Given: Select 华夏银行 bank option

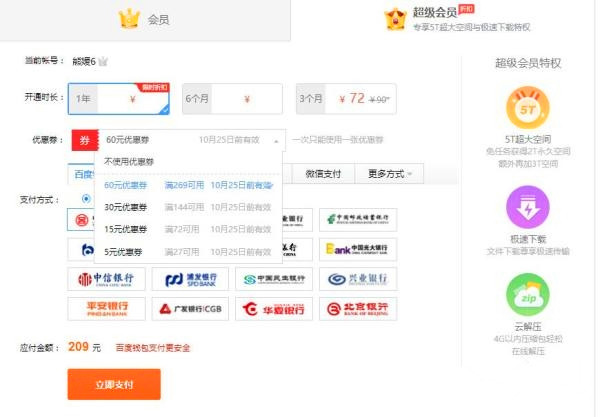Looking at the screenshot, I should click(274, 309).
